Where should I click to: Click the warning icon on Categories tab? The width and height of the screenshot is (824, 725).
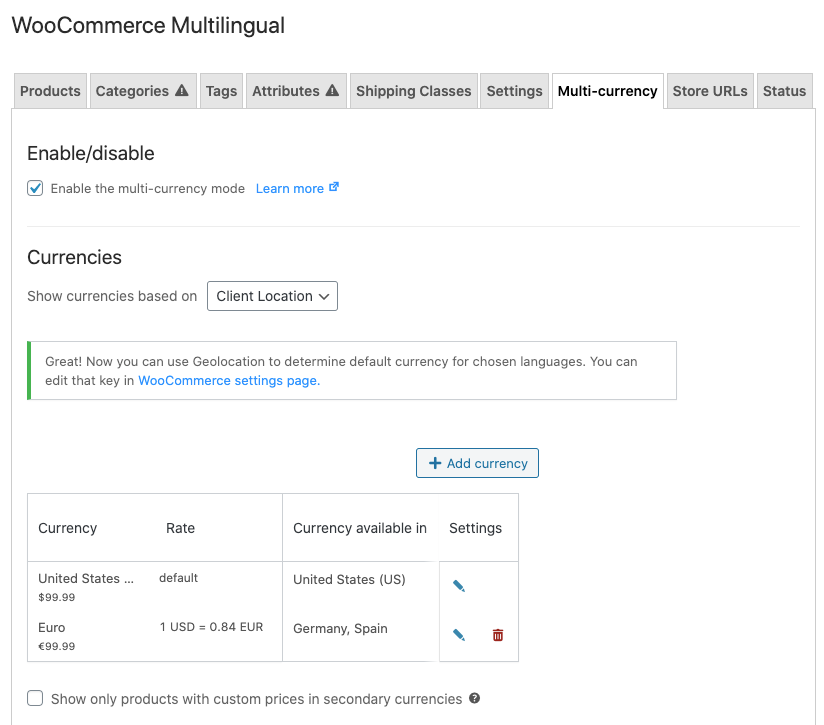[x=182, y=91]
